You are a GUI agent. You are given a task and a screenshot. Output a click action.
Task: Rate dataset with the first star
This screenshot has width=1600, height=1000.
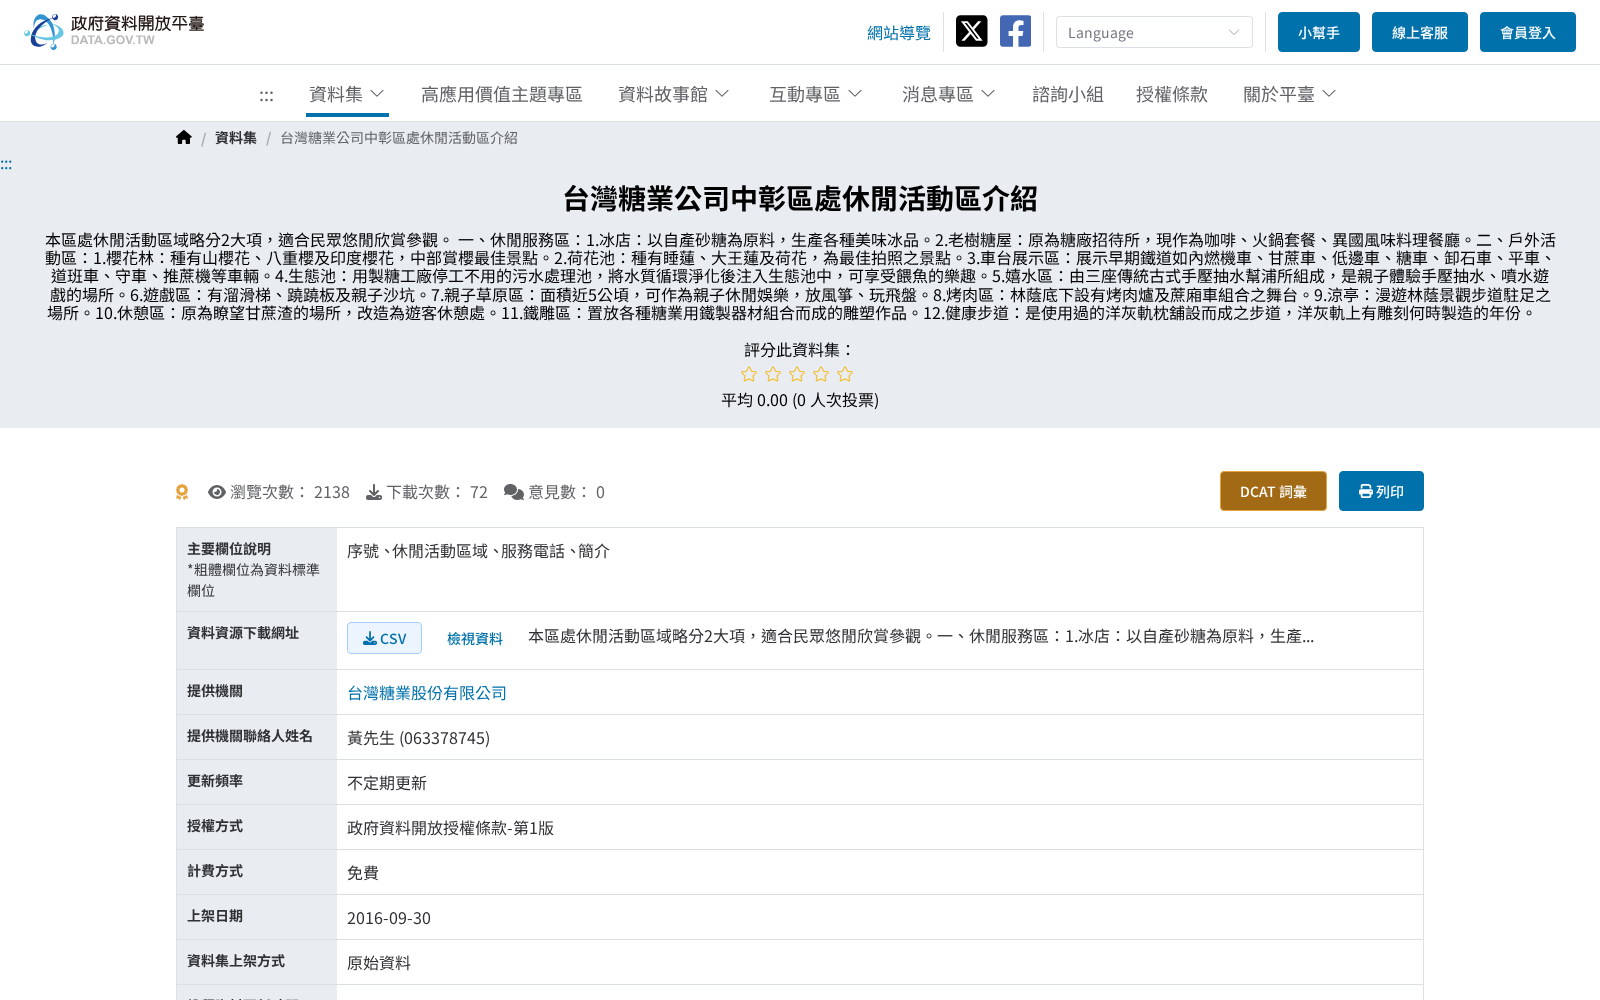pyautogui.click(x=749, y=374)
